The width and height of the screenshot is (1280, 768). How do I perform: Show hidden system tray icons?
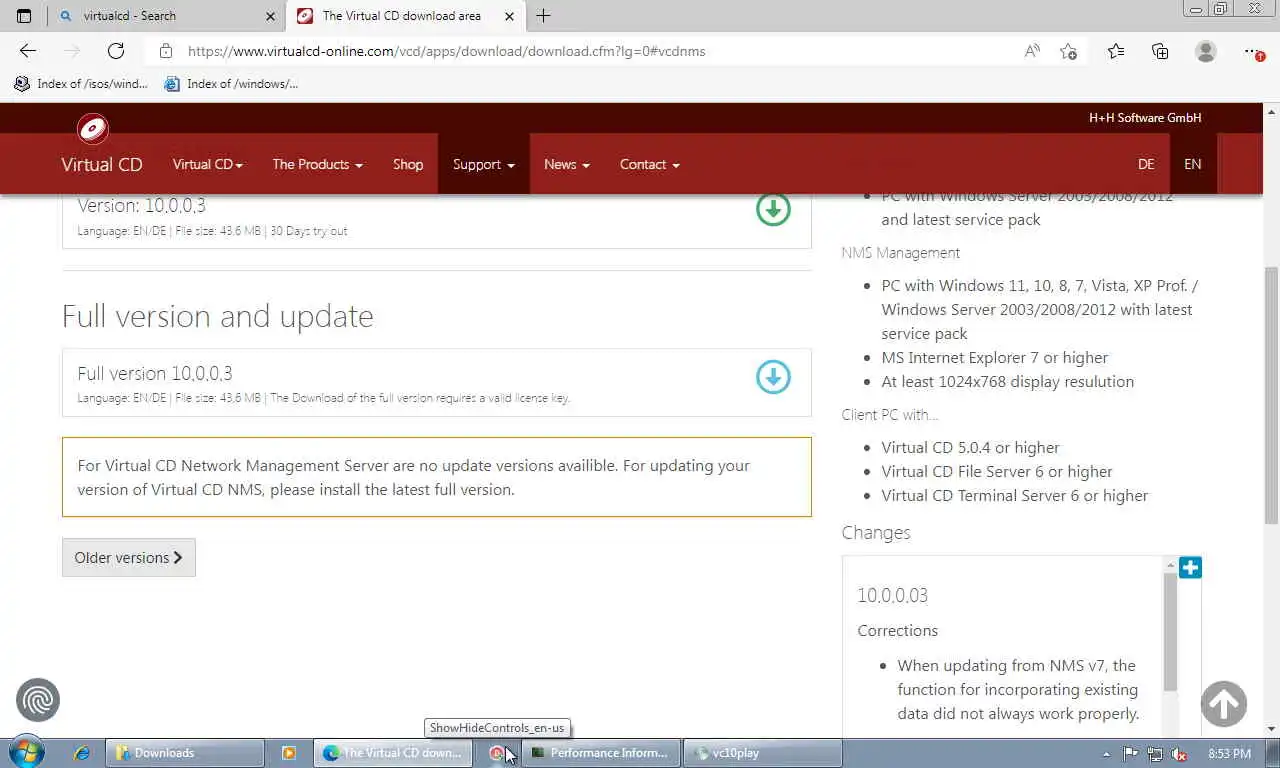pos(1106,754)
